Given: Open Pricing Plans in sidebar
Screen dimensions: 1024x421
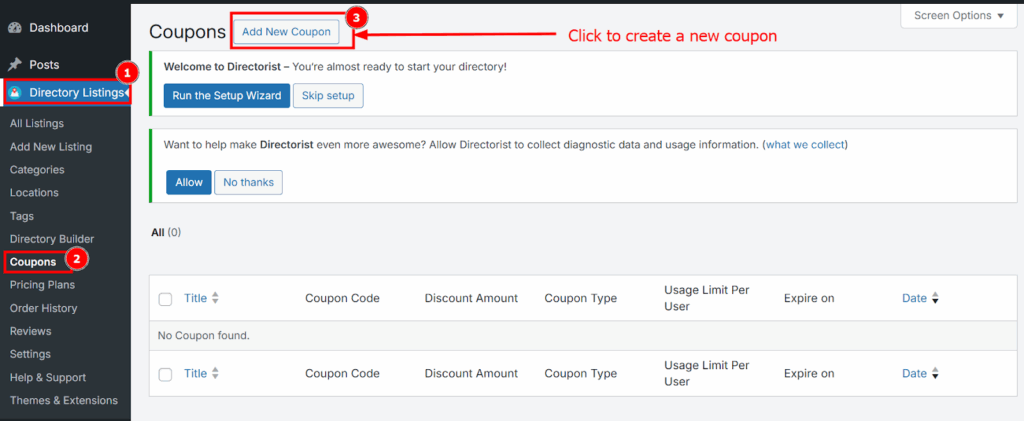Looking at the screenshot, I should [x=41, y=285].
